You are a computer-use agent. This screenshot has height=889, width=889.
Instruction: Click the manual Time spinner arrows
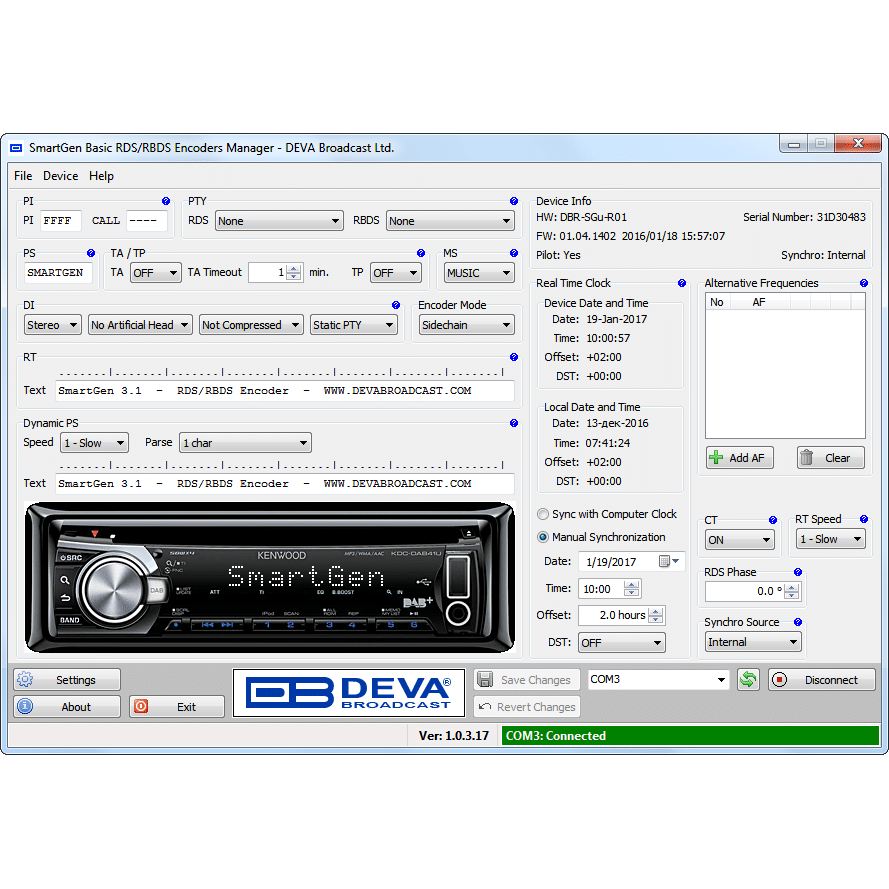(632, 589)
